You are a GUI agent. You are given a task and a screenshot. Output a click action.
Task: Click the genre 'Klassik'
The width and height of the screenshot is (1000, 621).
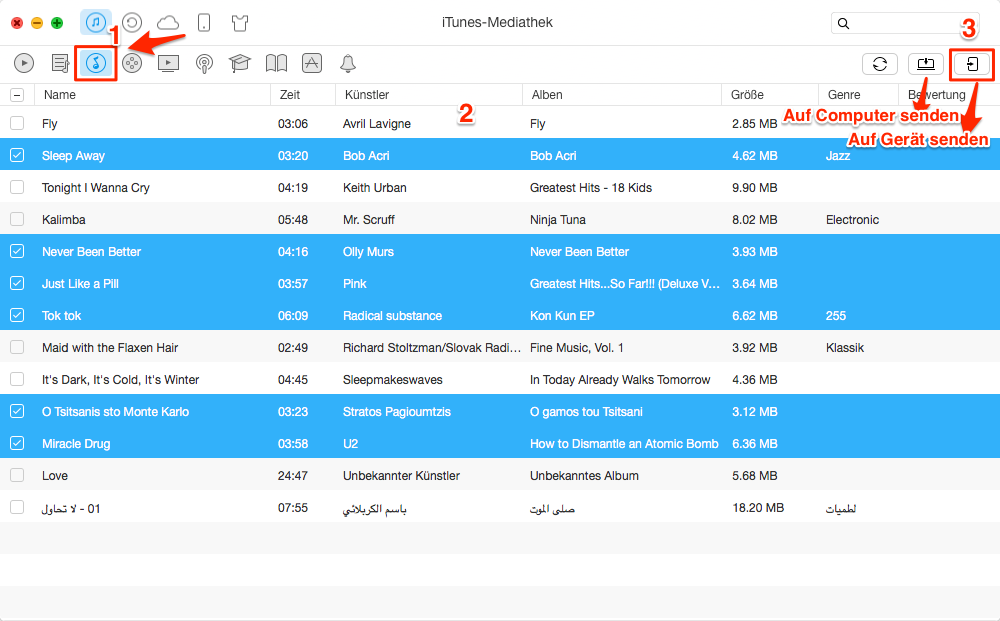point(845,347)
